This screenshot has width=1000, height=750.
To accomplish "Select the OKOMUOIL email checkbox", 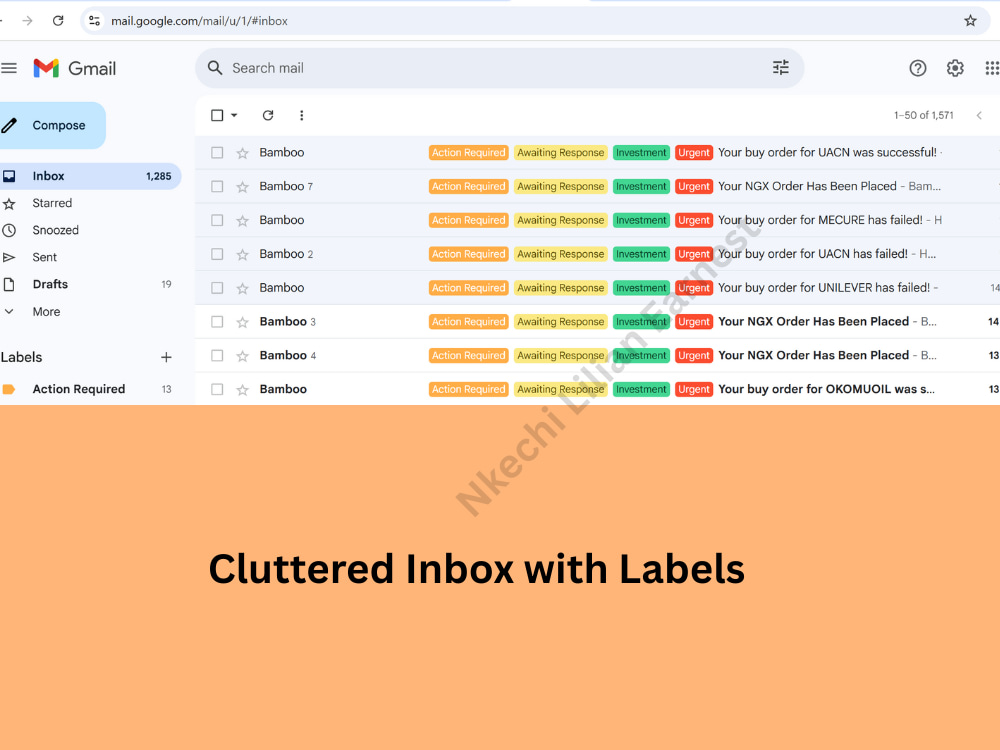I will [x=217, y=390].
